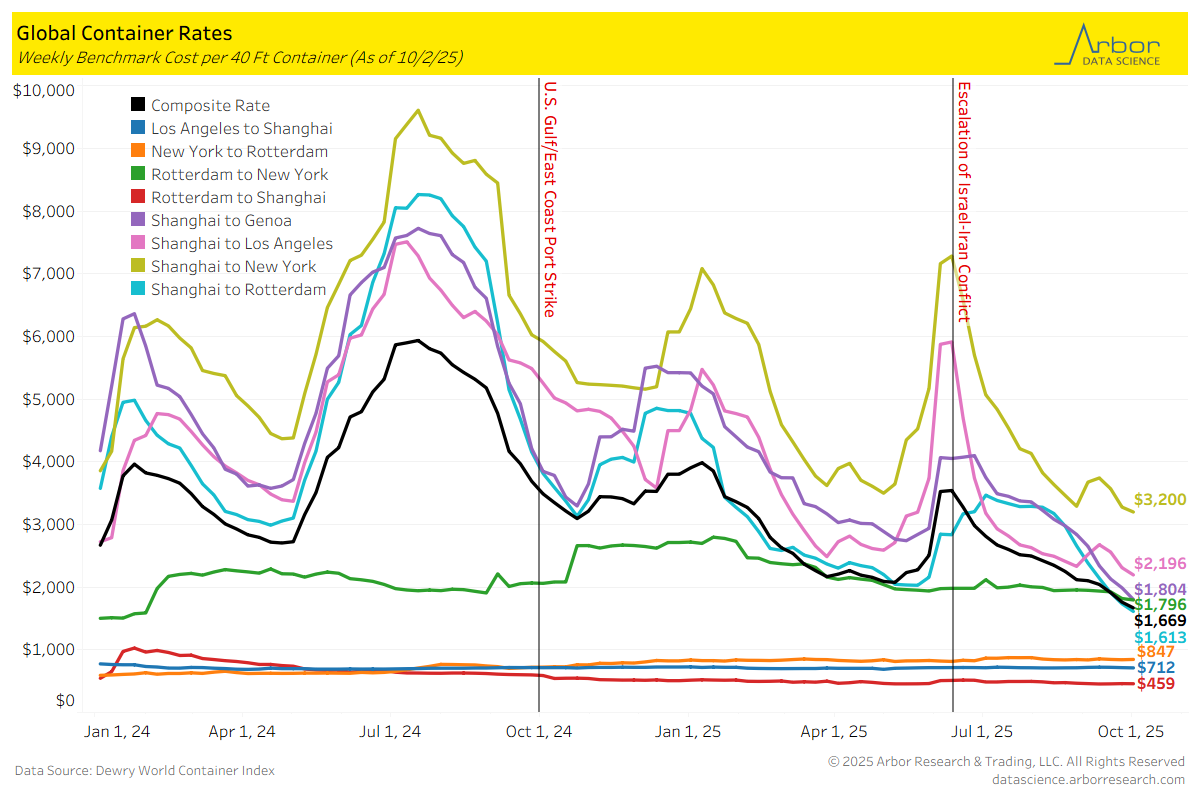Viewport: 1200px width, 800px height.
Task: Click the purple Shanghai to Genoa legend swatch
Action: coord(139,220)
